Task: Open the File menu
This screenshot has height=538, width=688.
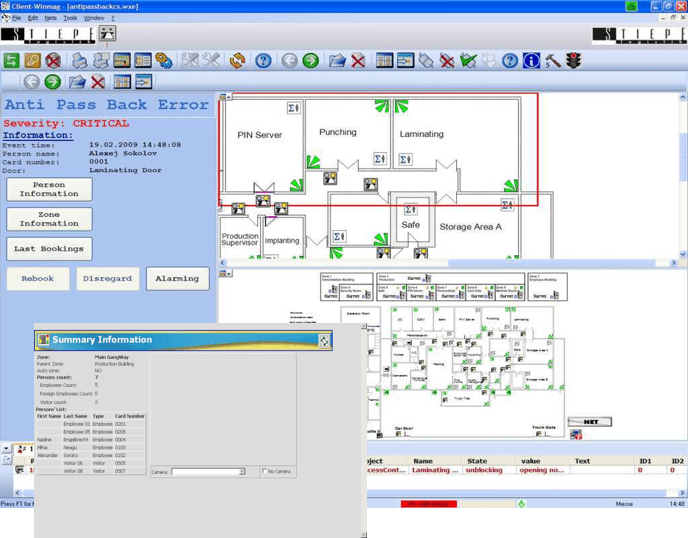Action: point(16,18)
